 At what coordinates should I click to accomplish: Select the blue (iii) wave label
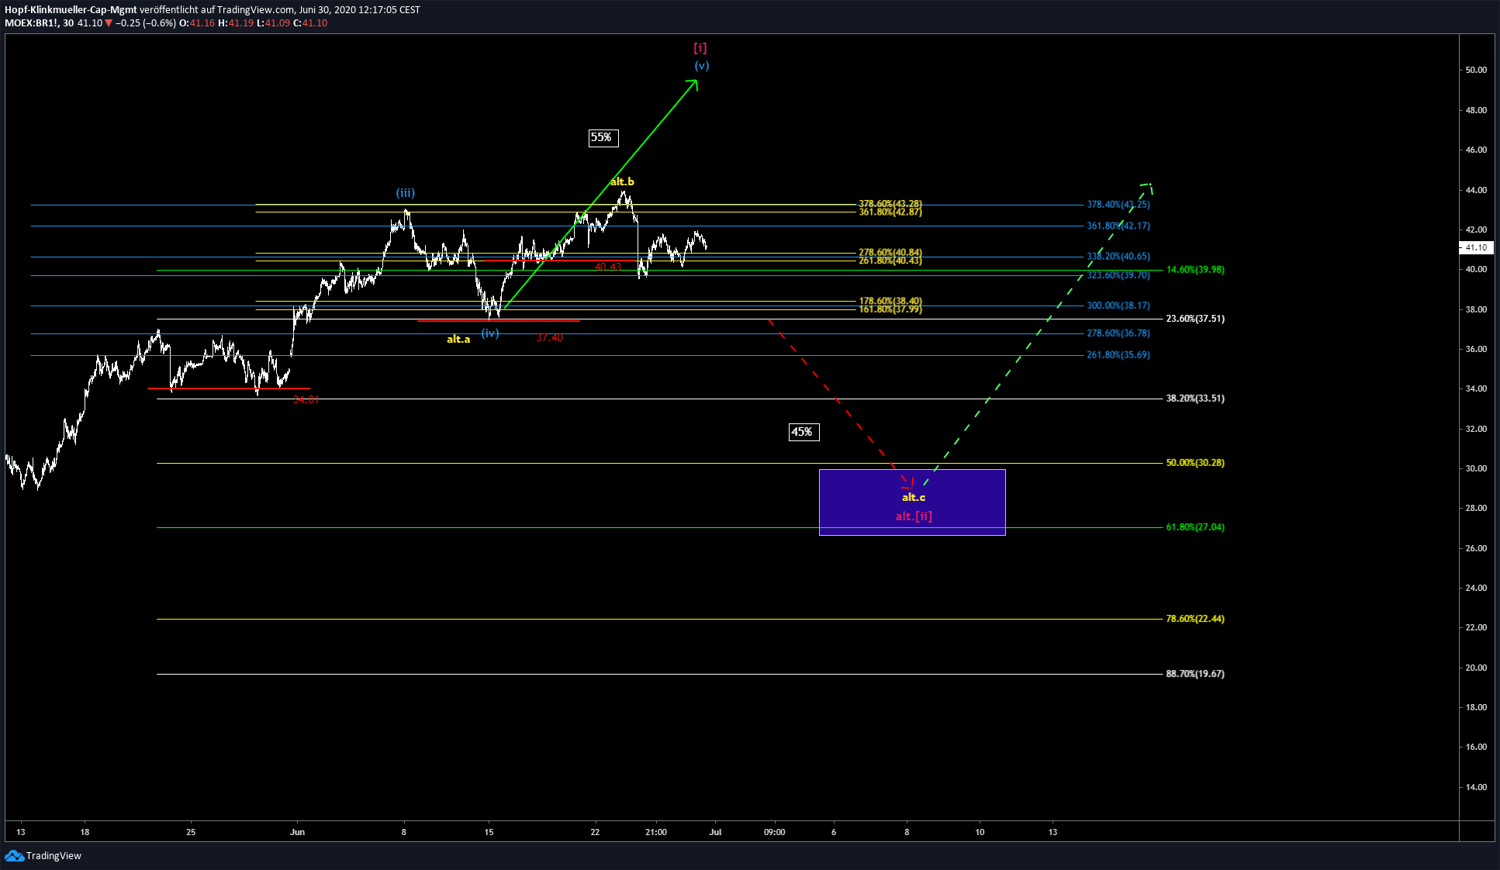point(405,193)
